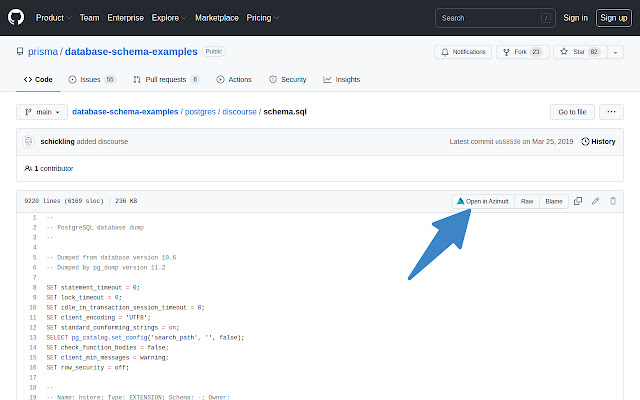Star the database-schema-examples repository
Screen dimensions: 640x400
[x=574, y=51]
